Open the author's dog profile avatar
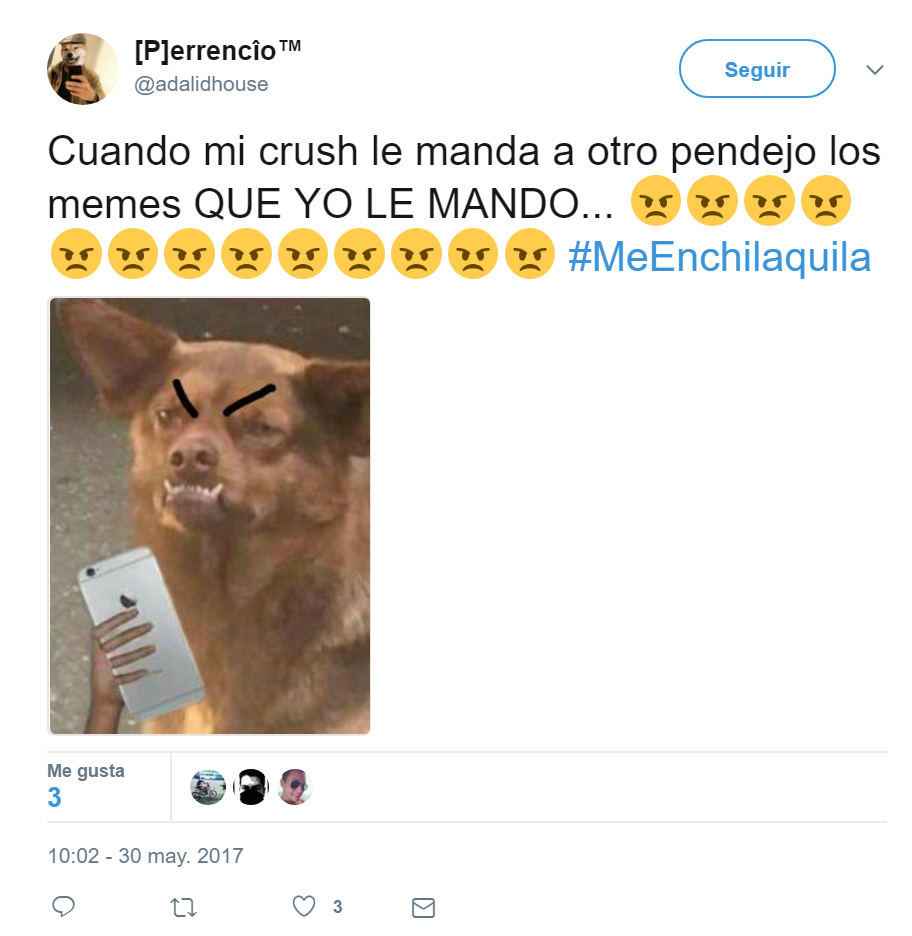912x936 pixels. (82, 69)
